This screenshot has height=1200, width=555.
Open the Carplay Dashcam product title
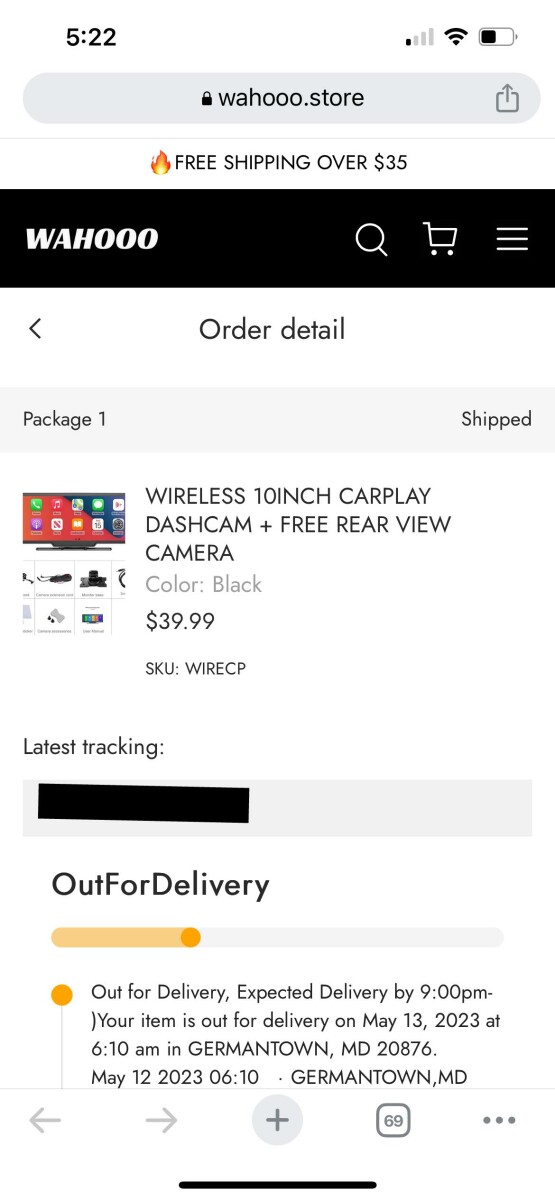click(298, 524)
